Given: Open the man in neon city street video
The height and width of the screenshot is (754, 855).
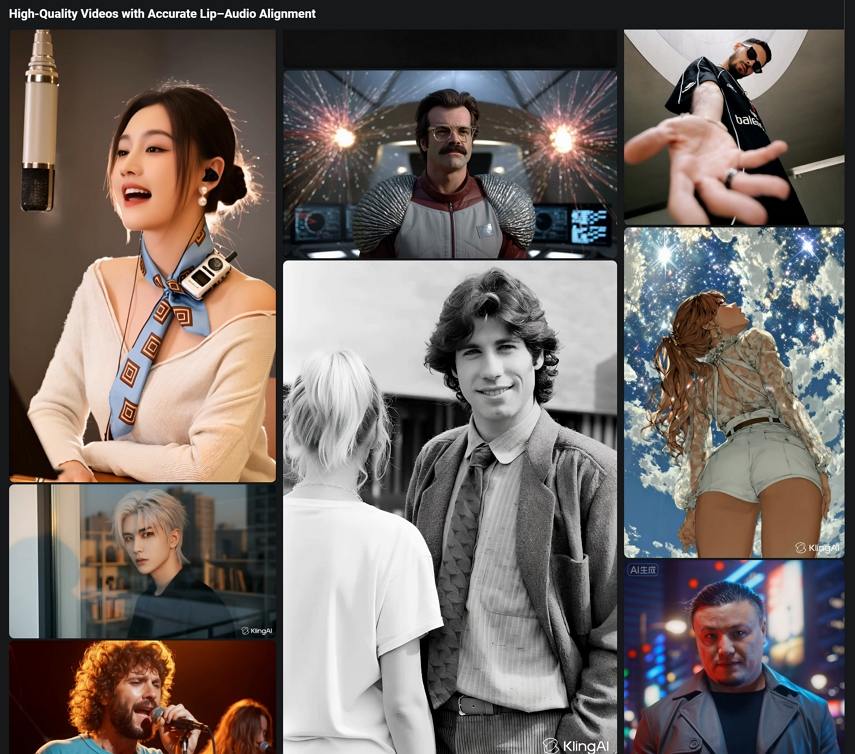Looking at the screenshot, I should pos(734,657).
